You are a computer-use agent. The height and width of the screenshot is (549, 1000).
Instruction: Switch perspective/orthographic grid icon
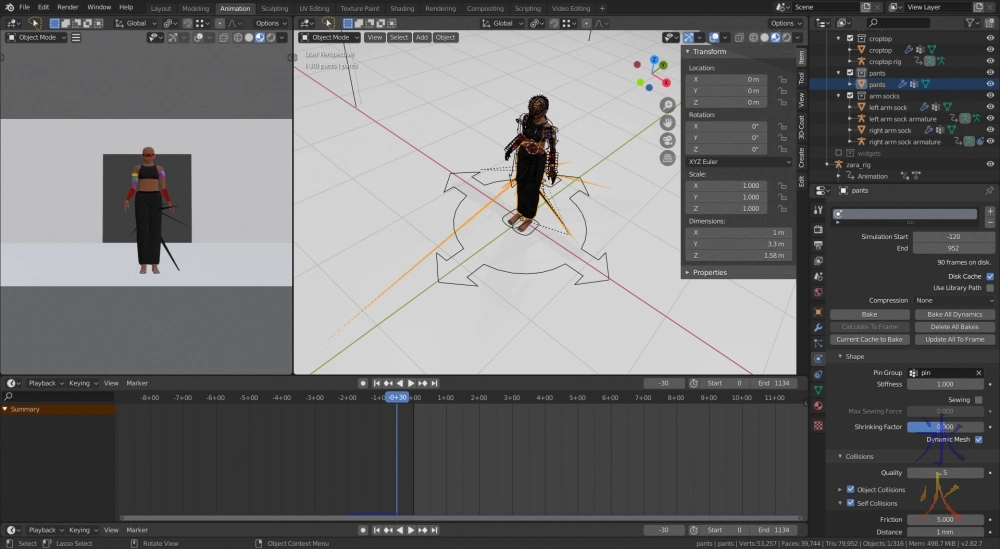(667, 157)
